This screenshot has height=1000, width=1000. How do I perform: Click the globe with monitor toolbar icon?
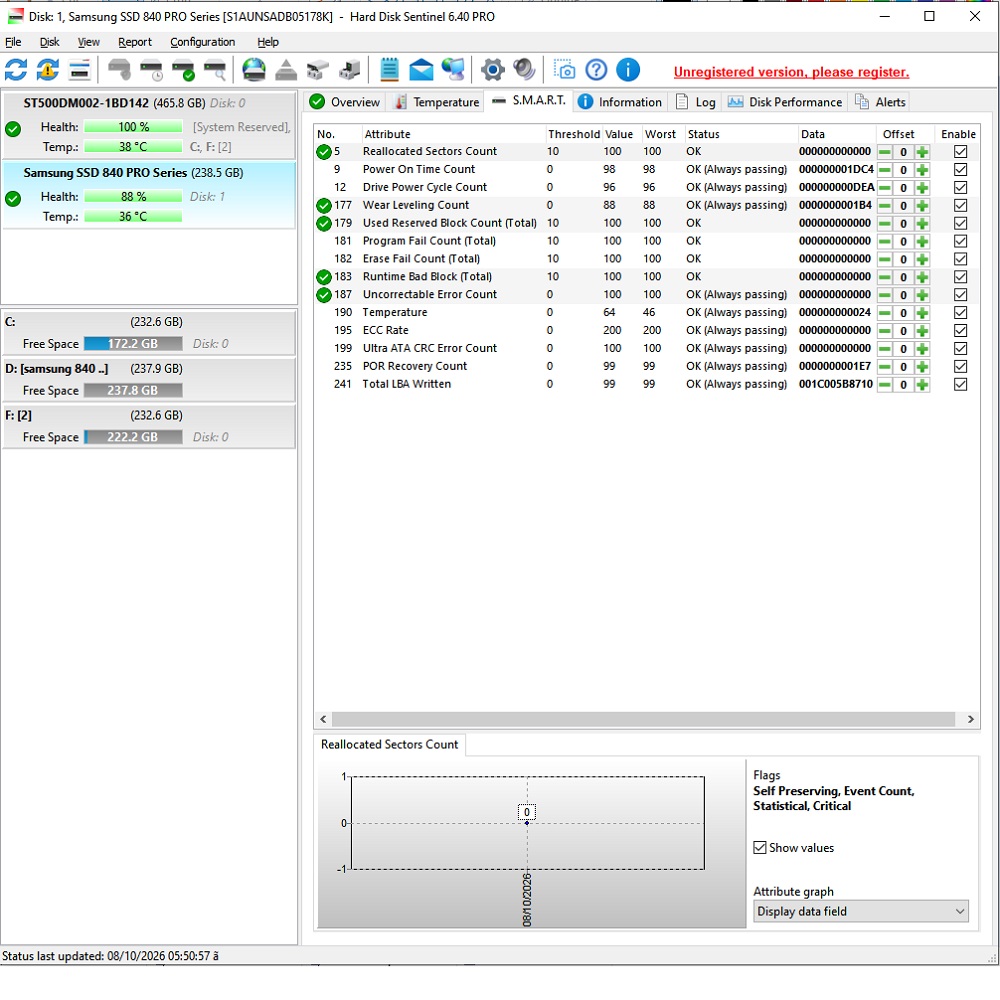[x=453, y=70]
